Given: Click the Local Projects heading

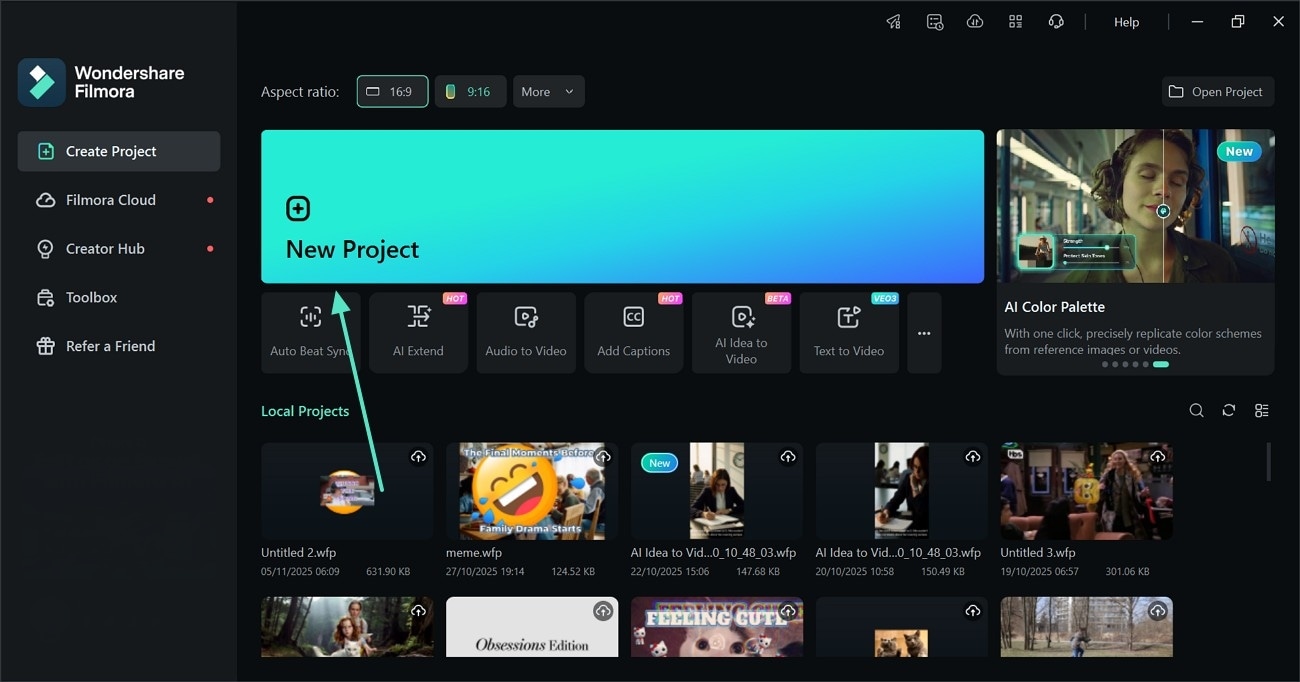Looking at the screenshot, I should pyautogui.click(x=305, y=411).
